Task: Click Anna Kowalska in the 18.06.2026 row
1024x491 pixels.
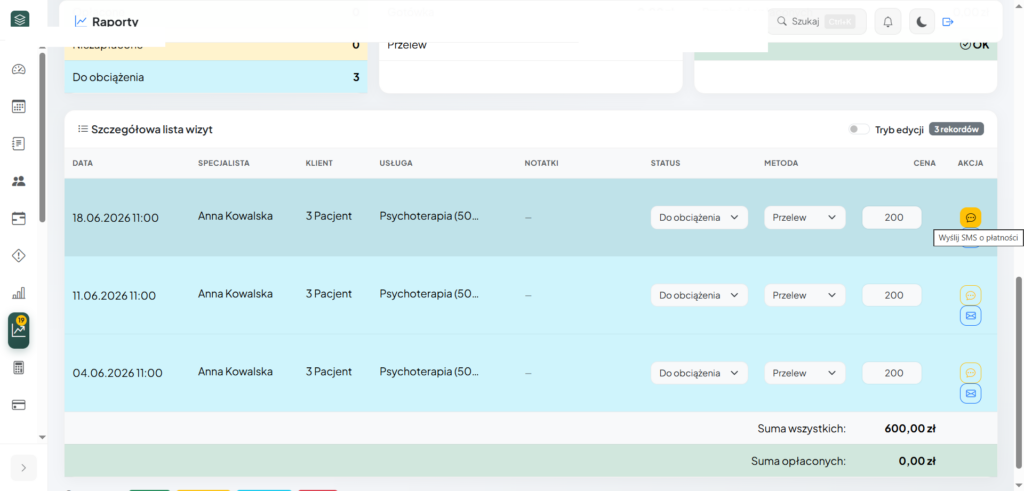Action: 235,216
